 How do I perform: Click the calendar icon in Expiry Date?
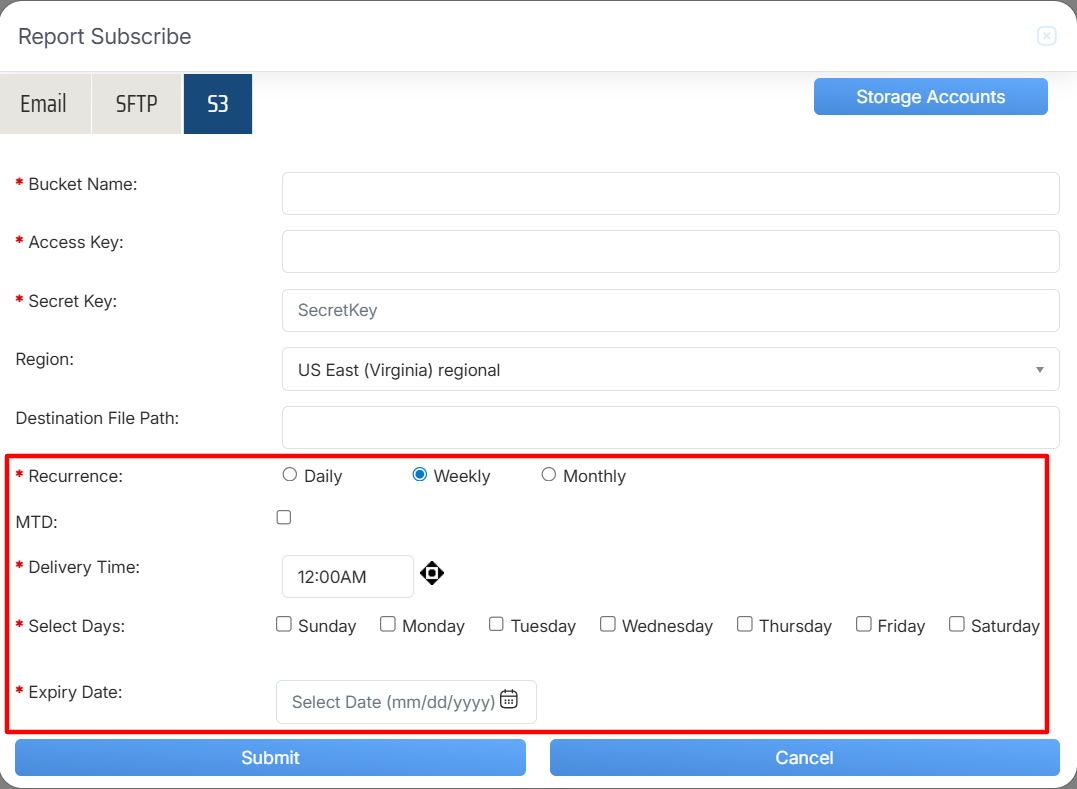(x=509, y=699)
